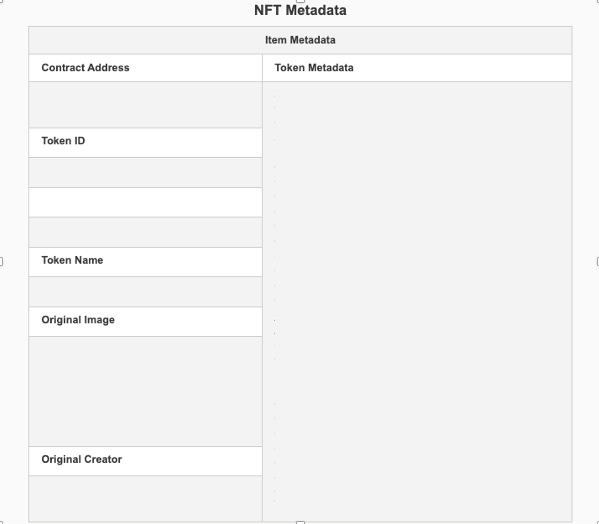
Task: Click the gray cell directly above Token Name
Action: (146, 232)
